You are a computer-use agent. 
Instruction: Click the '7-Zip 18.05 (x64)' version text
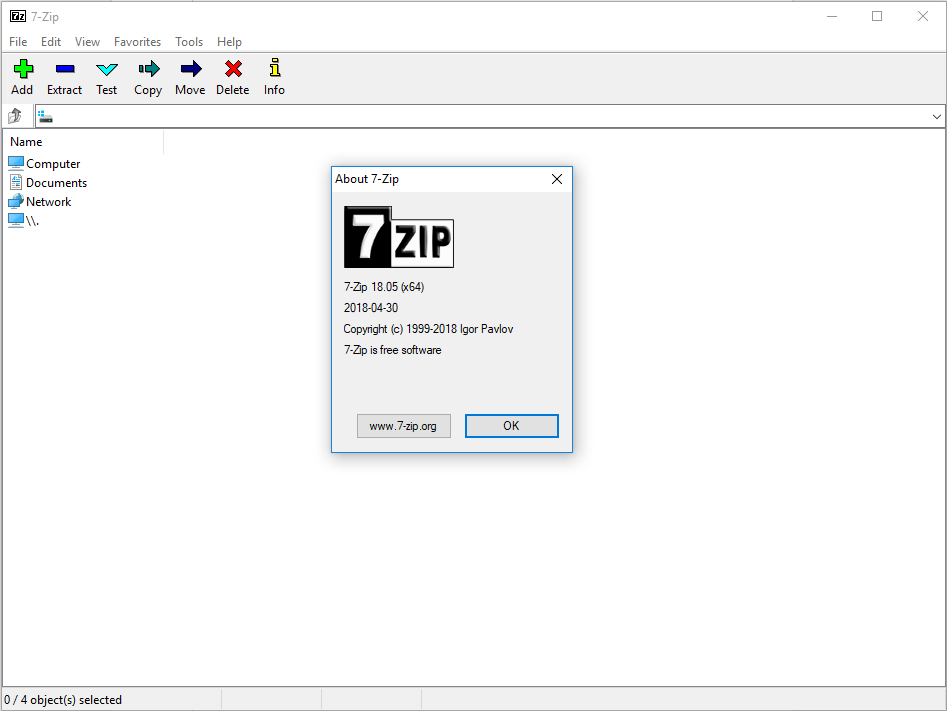coord(384,287)
